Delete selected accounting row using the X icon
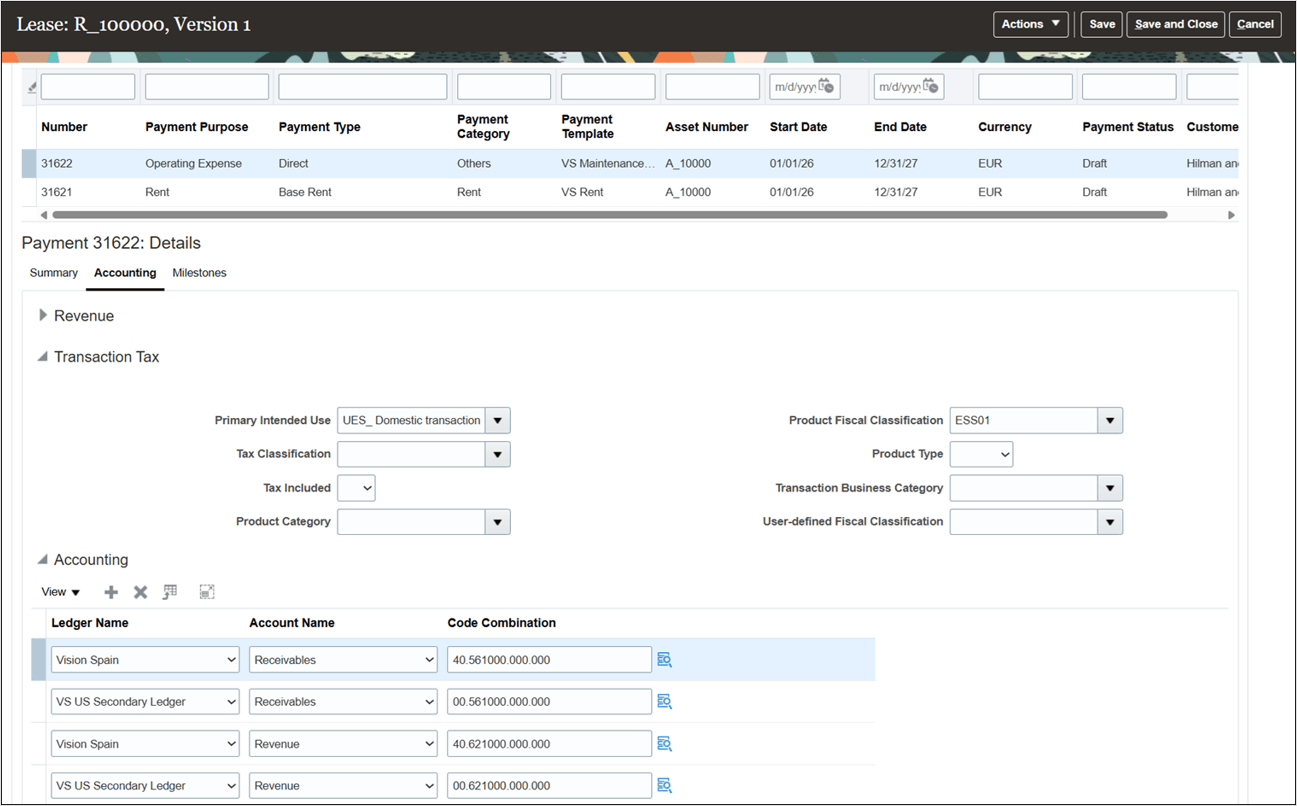The height and width of the screenshot is (806, 1297). coord(139,591)
